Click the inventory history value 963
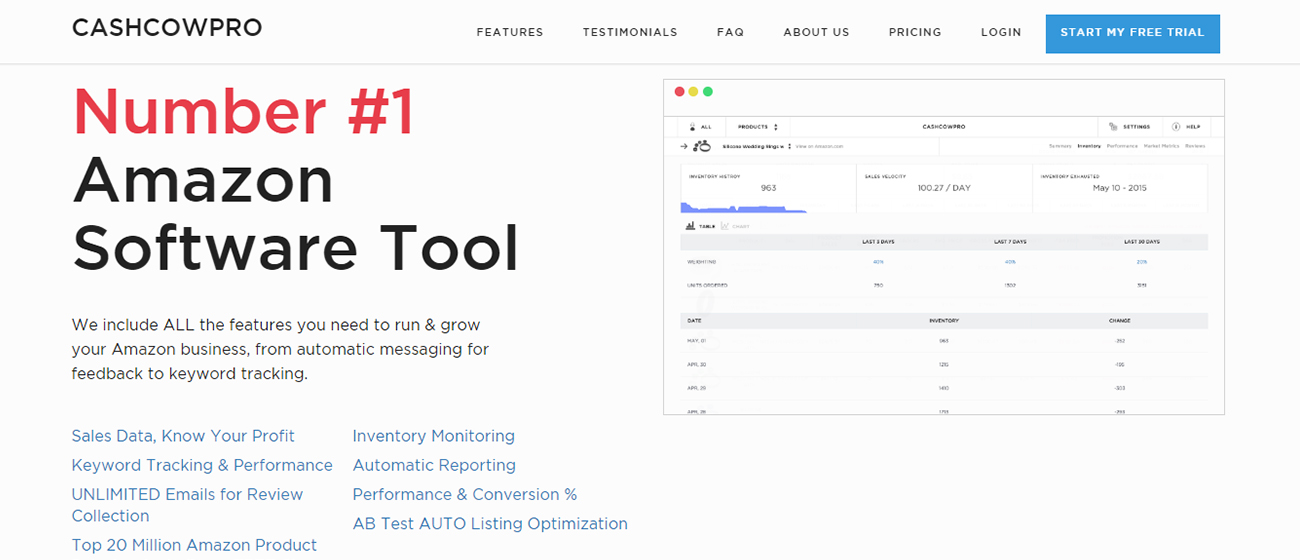 [x=768, y=188]
